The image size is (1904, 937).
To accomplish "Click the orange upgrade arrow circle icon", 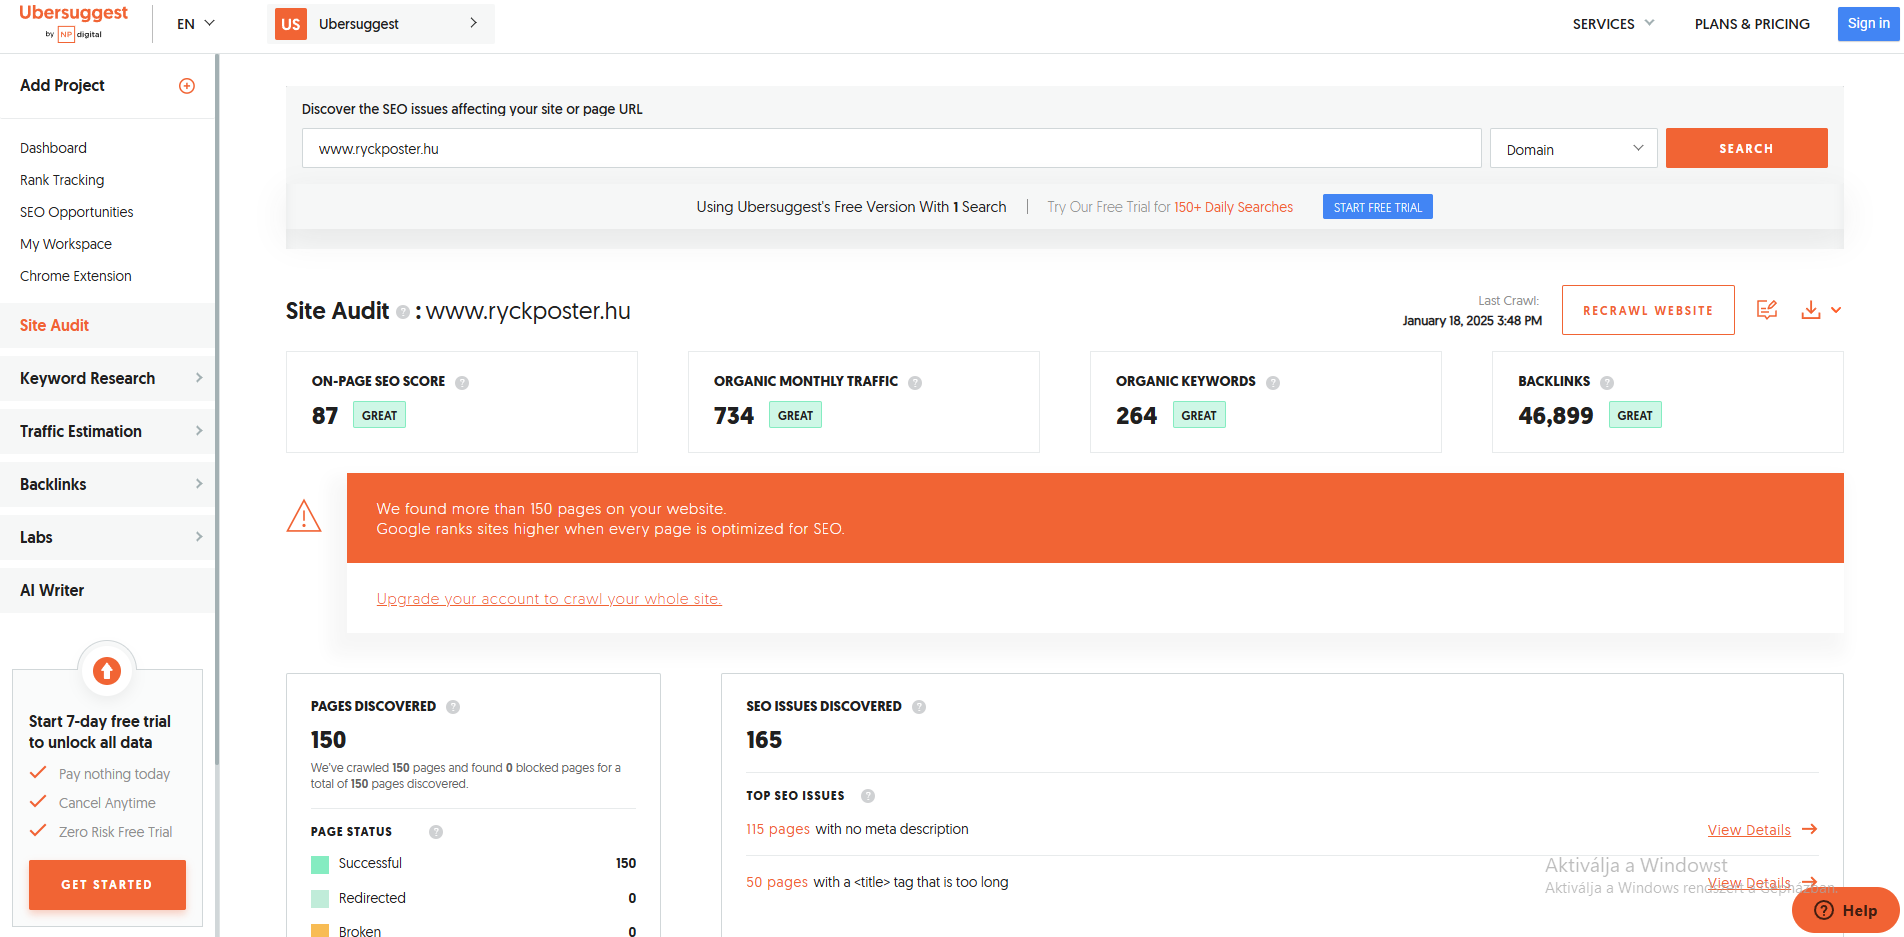I will [x=107, y=670].
